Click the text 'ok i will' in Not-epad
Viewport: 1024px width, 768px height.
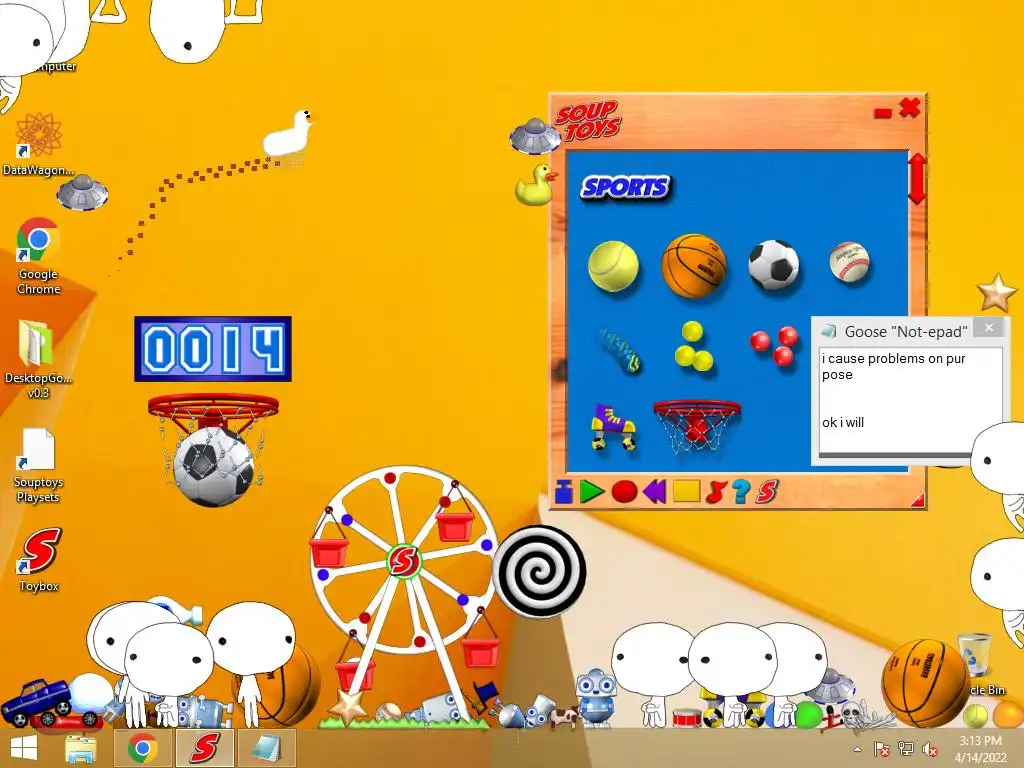pyautogui.click(x=842, y=423)
